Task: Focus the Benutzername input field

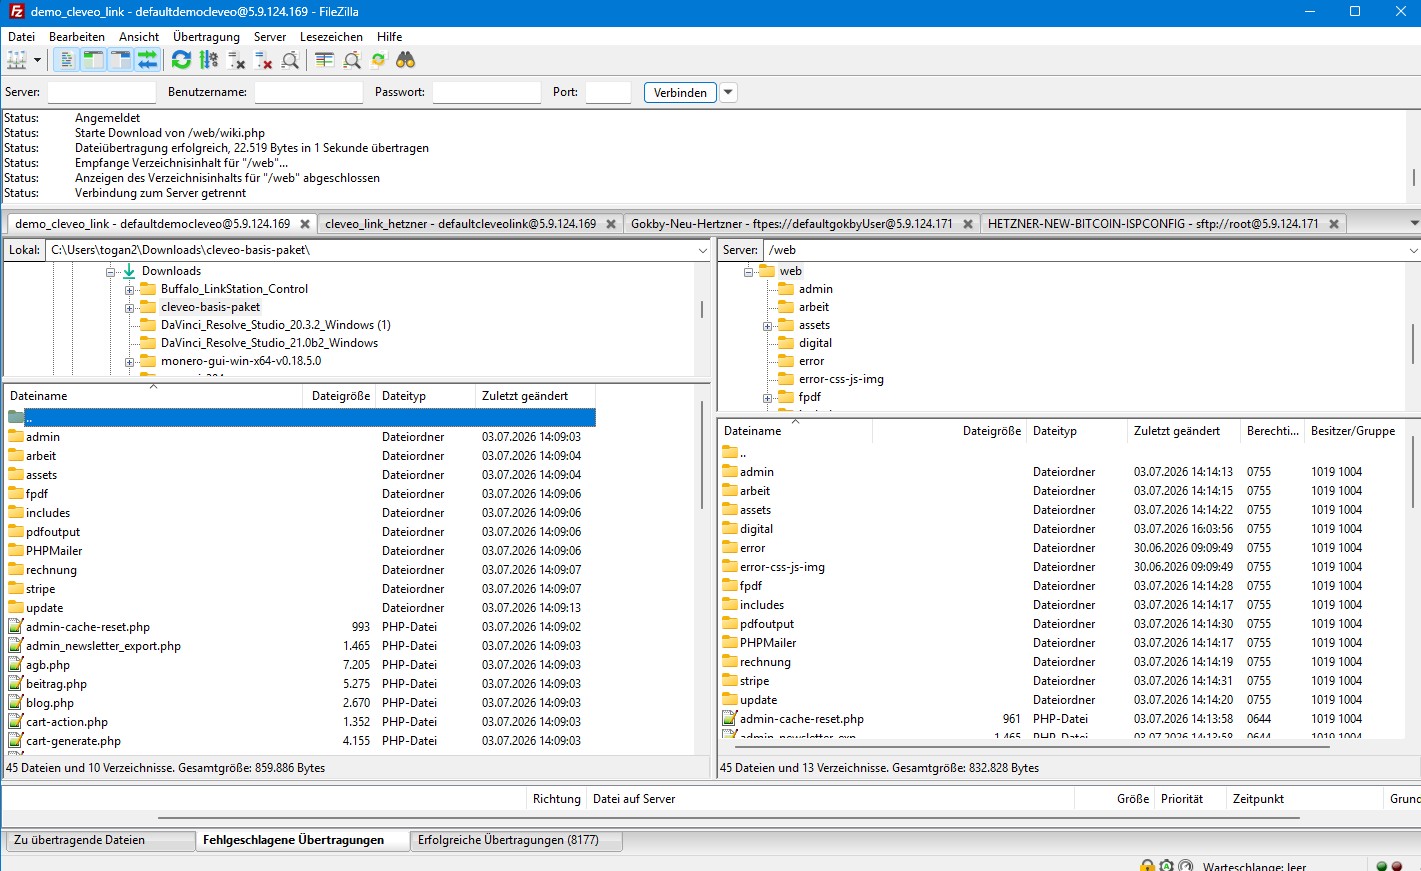Action: [x=308, y=92]
